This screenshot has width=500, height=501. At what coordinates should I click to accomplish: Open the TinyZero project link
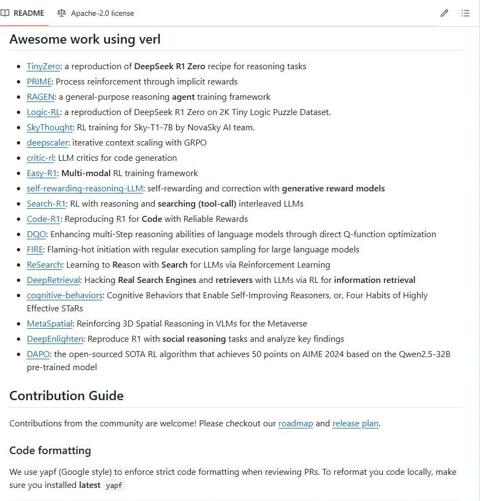[43, 66]
